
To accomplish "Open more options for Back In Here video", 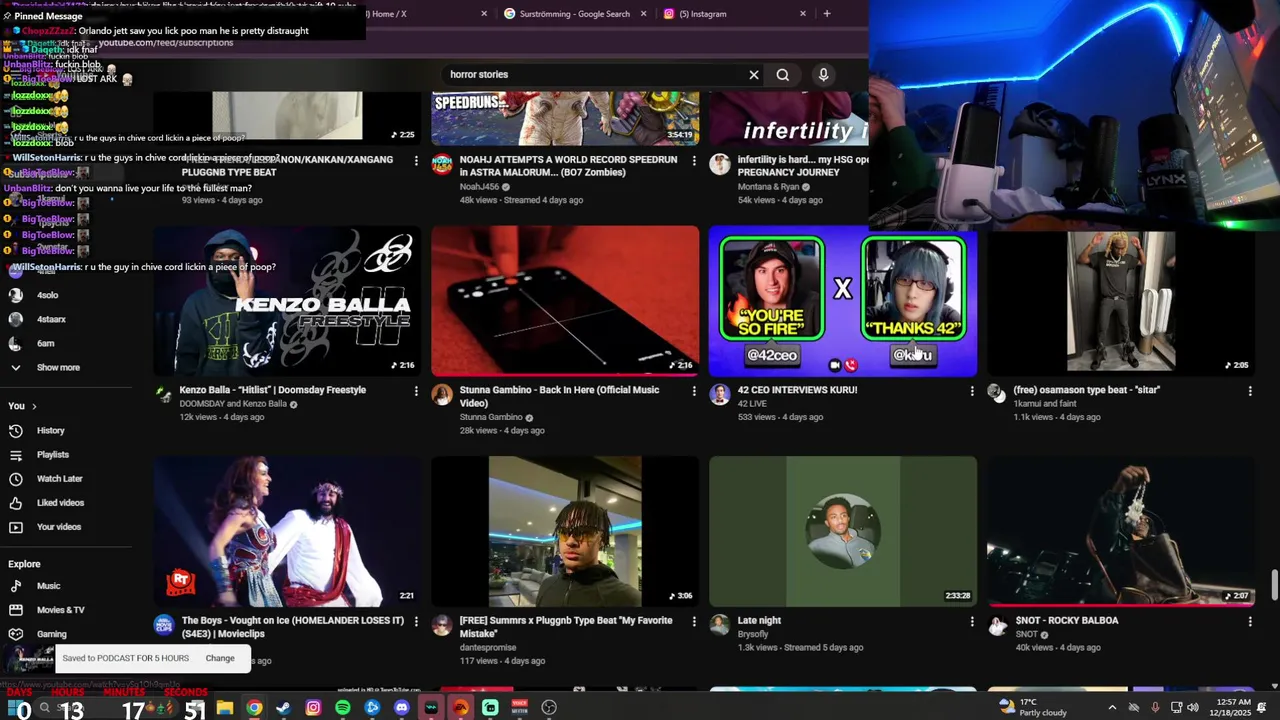I will (x=694, y=391).
